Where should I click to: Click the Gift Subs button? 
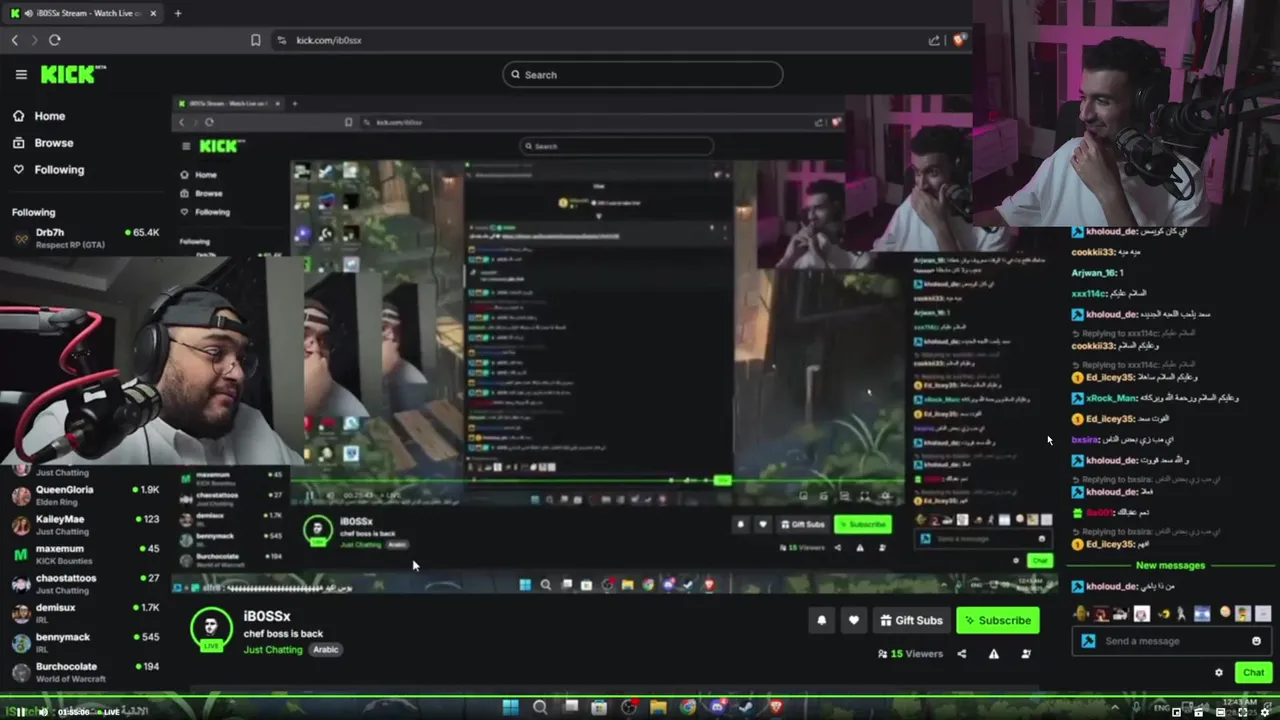pyautogui.click(x=910, y=620)
